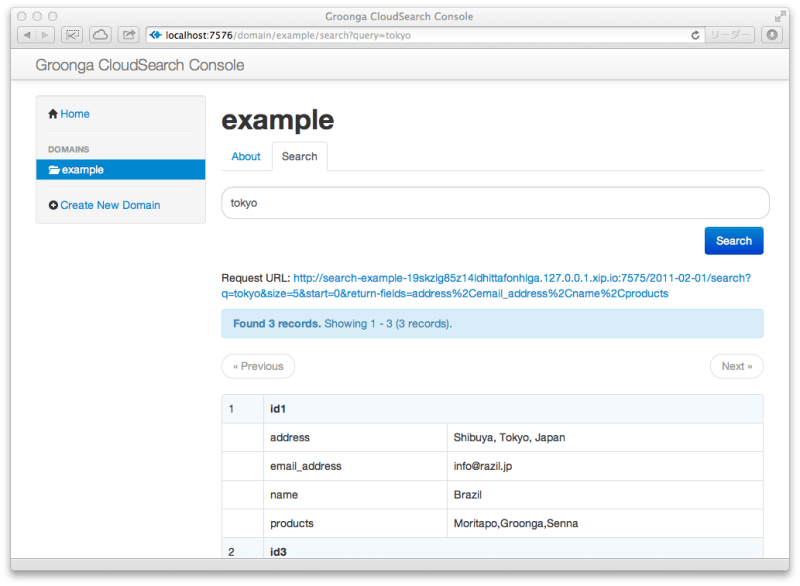Open Downloads via the down-arrow icon
The image size is (800, 586).
[x=771, y=34]
